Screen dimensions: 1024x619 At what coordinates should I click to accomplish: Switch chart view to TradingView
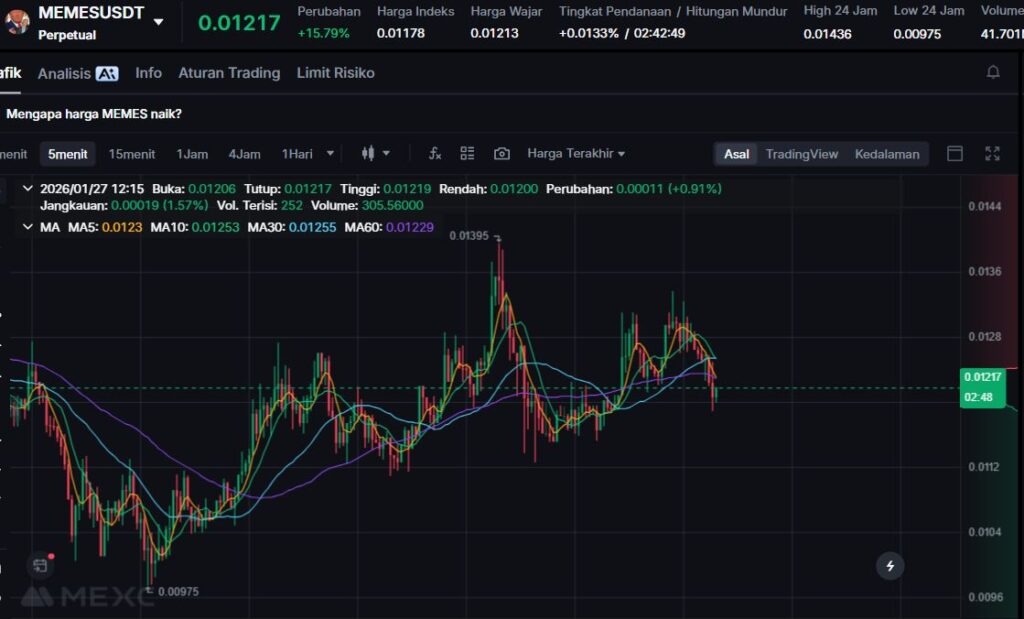coord(801,154)
